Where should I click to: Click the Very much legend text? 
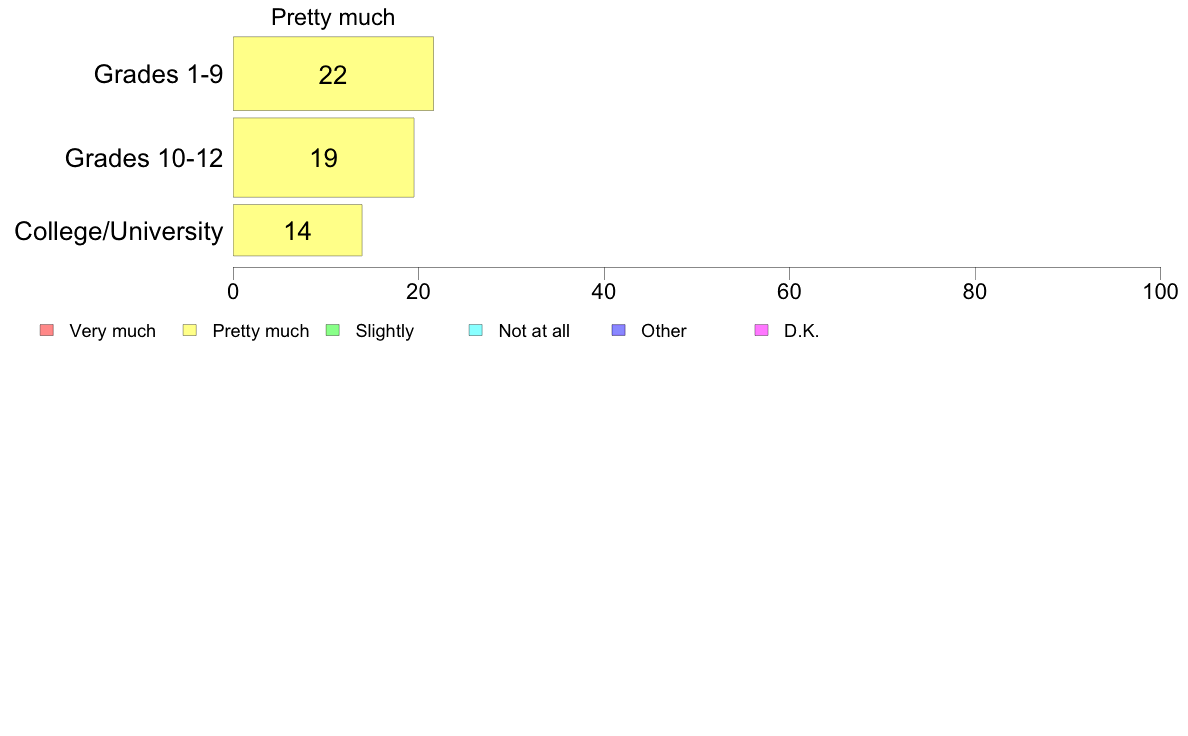(112, 331)
